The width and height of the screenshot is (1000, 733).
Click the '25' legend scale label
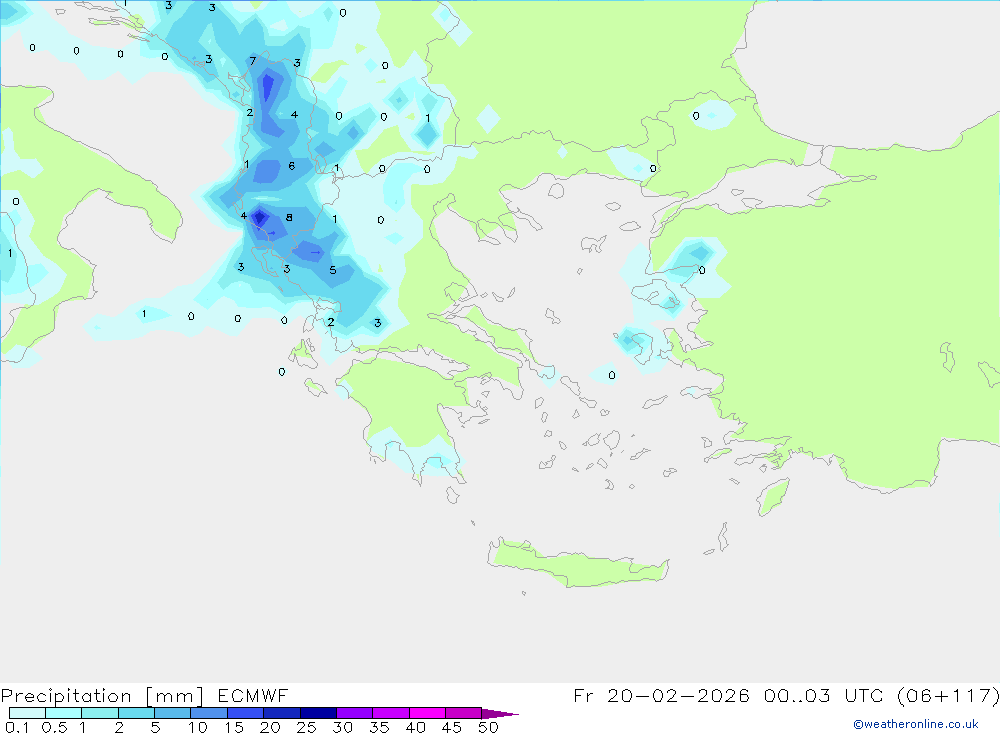click(x=306, y=727)
